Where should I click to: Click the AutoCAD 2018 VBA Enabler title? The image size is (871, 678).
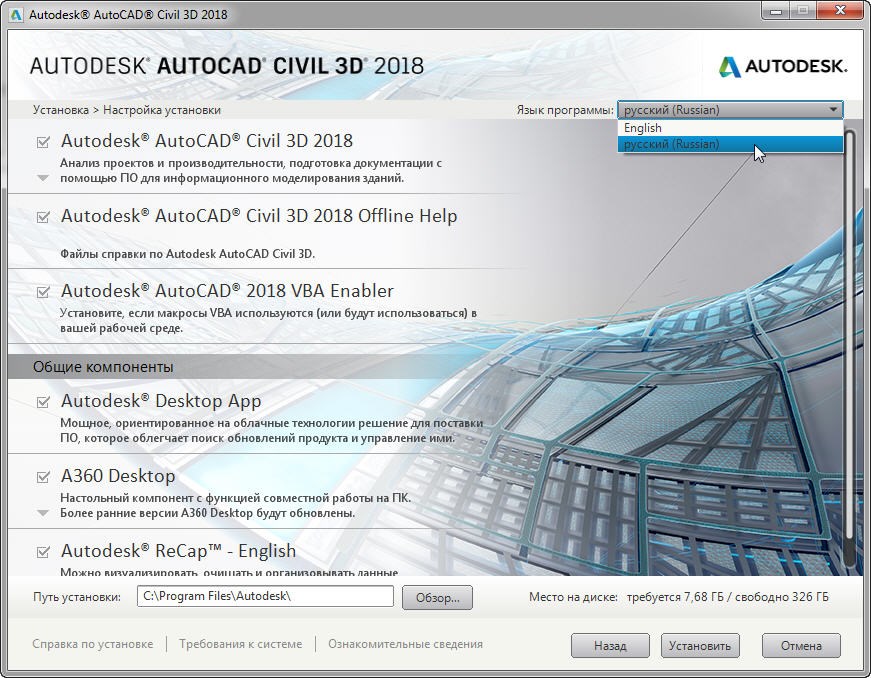(x=227, y=291)
